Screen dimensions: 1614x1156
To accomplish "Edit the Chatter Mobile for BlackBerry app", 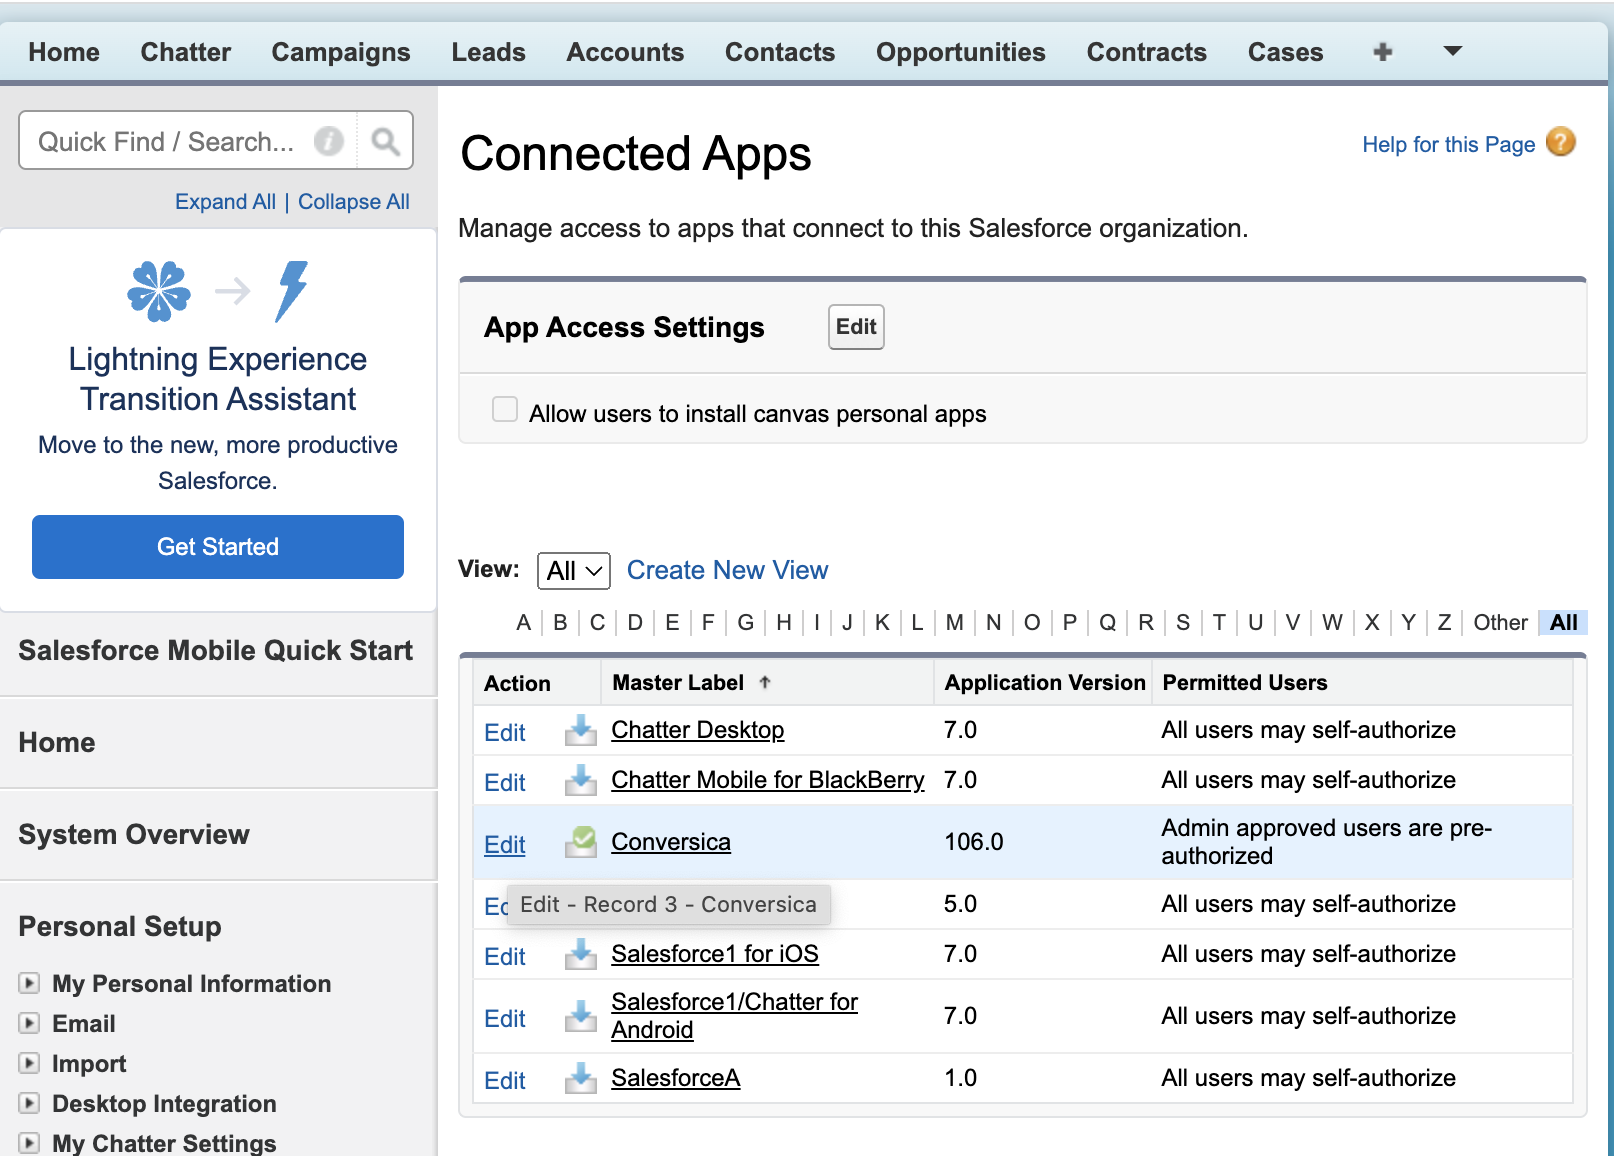I will tap(505, 783).
